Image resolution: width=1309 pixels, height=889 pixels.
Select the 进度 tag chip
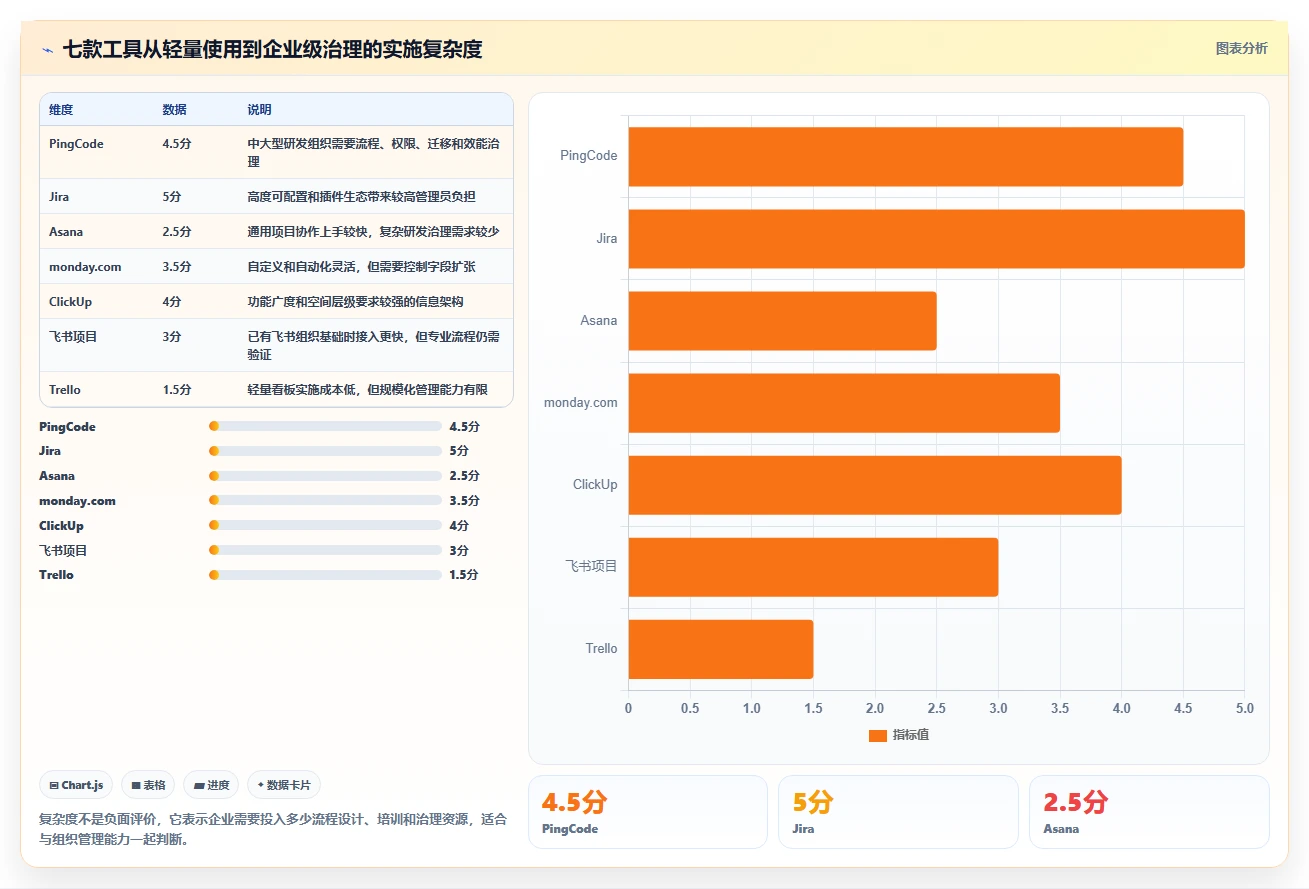[211, 785]
